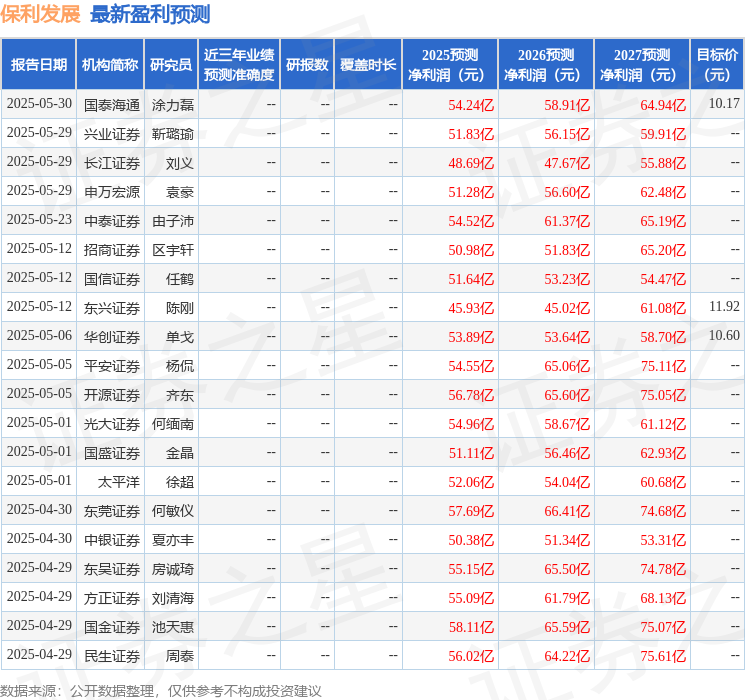Screen dimensions: 745x700
Task: Select the 机构简称 column header
Action: tap(110, 65)
